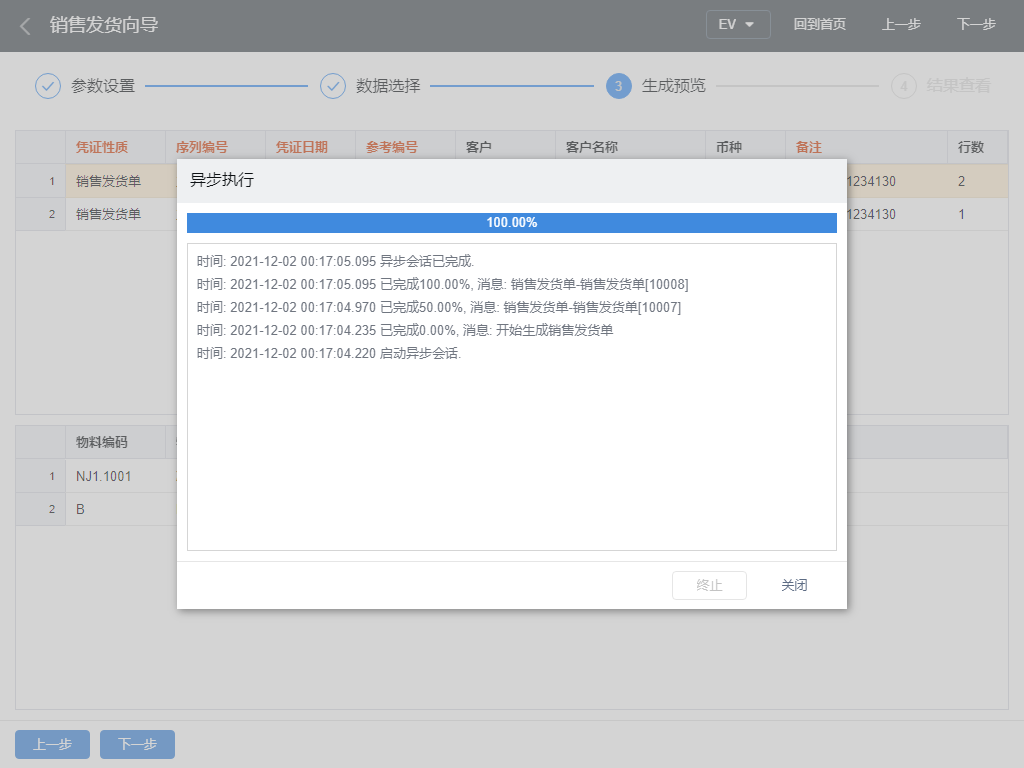The height and width of the screenshot is (768, 1024).
Task: Click the bottom 下一步 button
Action: [137, 744]
